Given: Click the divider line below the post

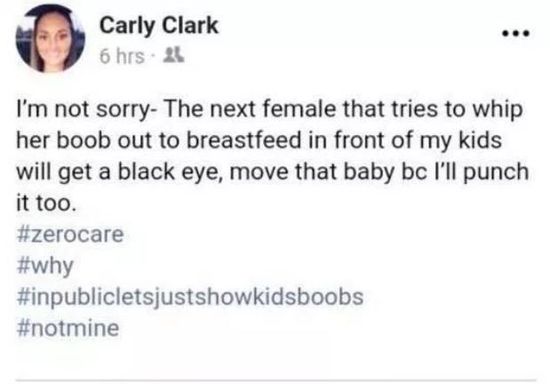Looking at the screenshot, I should [x=276, y=380].
